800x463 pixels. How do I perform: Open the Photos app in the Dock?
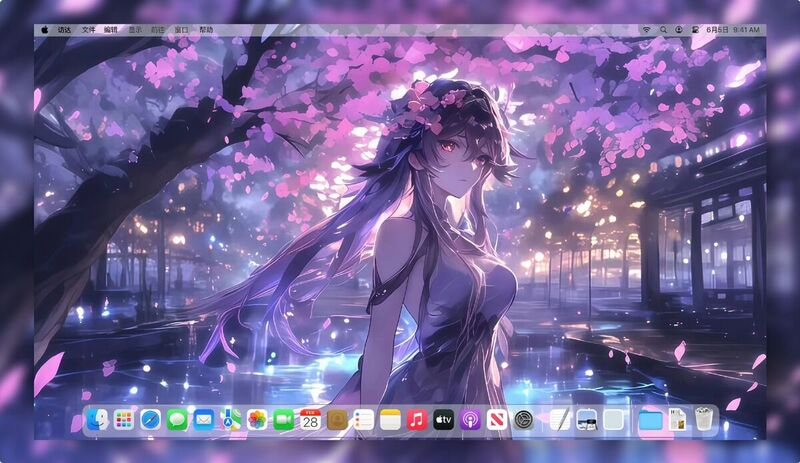pos(257,420)
